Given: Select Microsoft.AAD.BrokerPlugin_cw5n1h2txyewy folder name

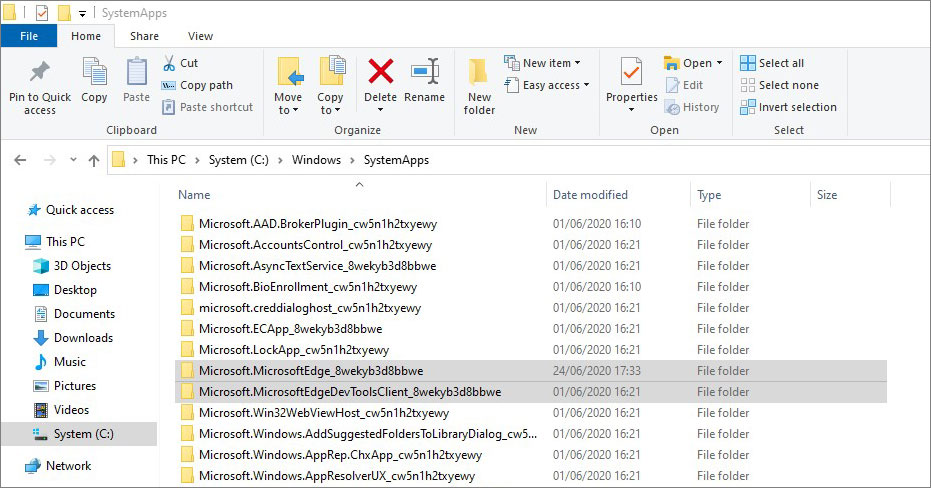Looking at the screenshot, I should pos(318,224).
